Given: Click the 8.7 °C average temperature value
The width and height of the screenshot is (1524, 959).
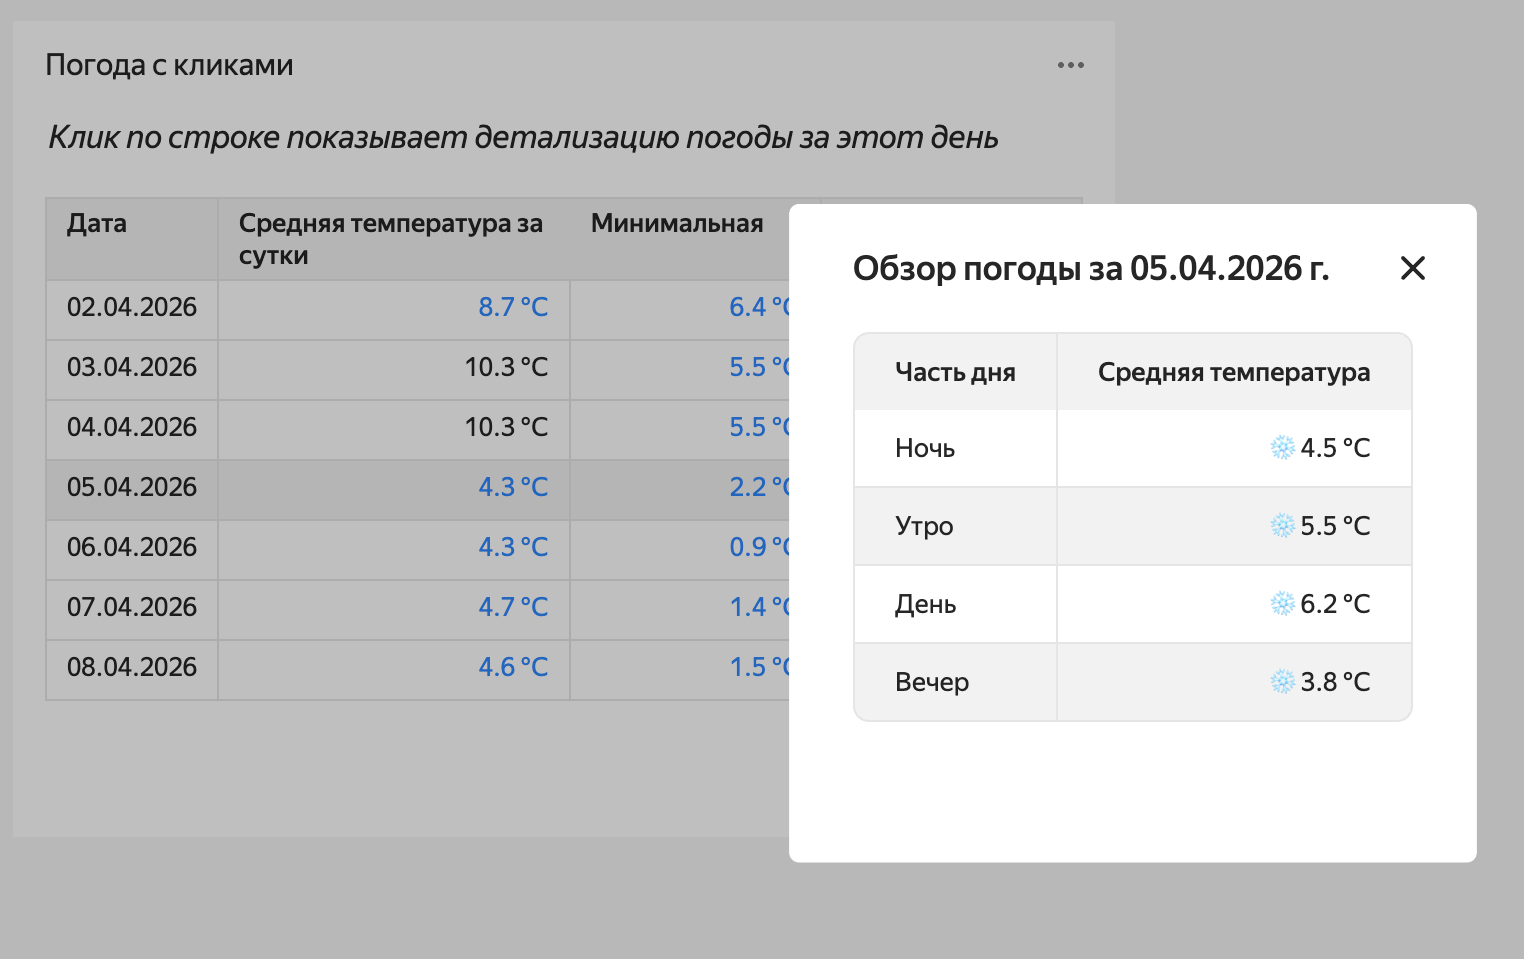Looking at the screenshot, I should pos(513,308).
